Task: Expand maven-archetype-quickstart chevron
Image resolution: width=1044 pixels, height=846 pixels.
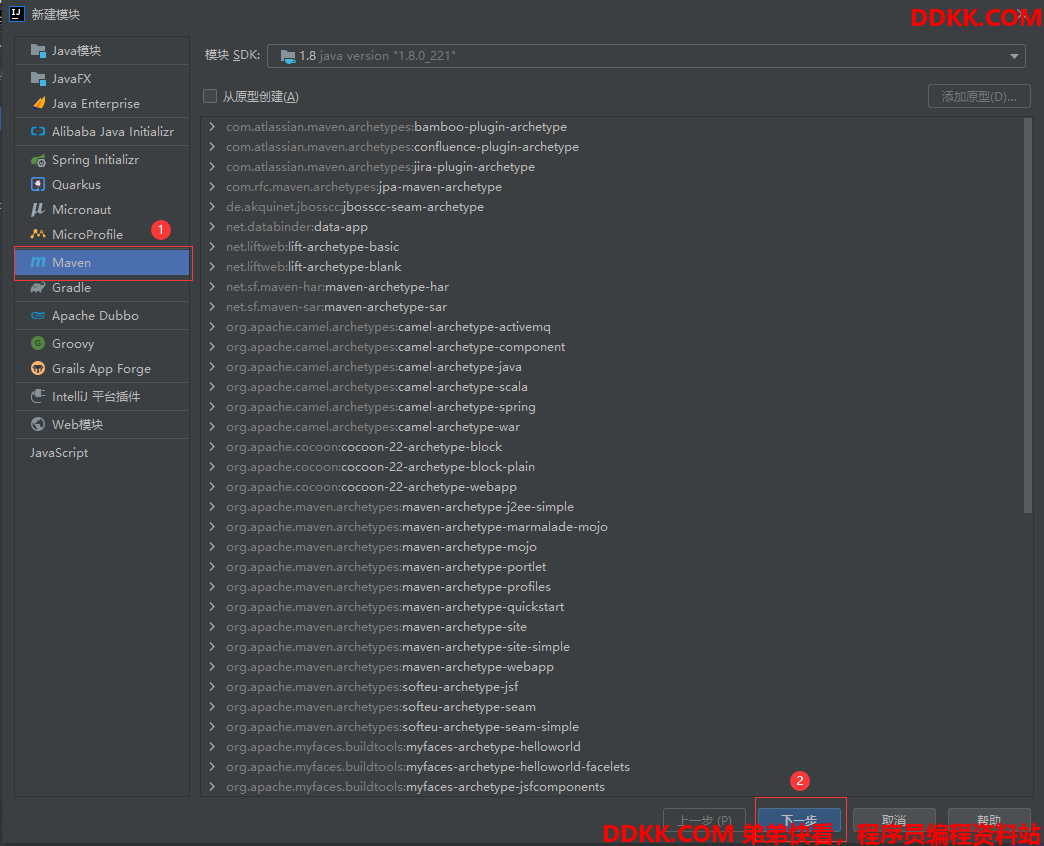Action: coord(212,606)
